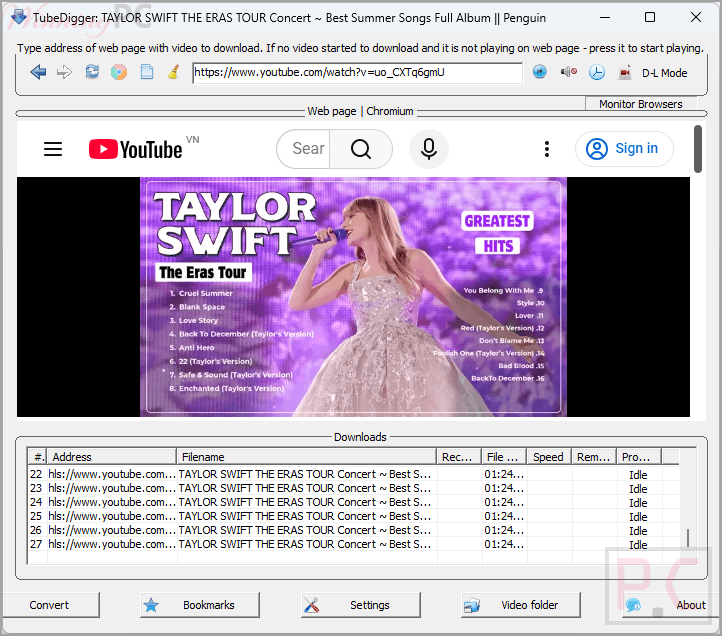The width and height of the screenshot is (722, 636).
Task: Click the blank page icon in toolbar
Action: pyautogui.click(x=147, y=72)
